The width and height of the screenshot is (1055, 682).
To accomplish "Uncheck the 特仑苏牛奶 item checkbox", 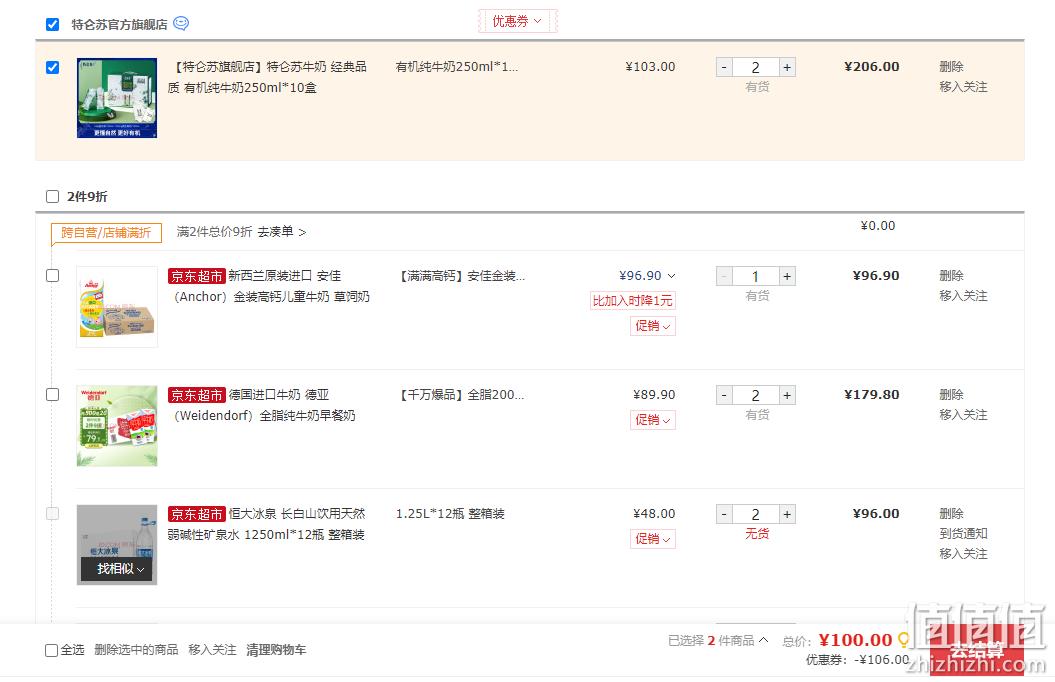I will [52, 67].
